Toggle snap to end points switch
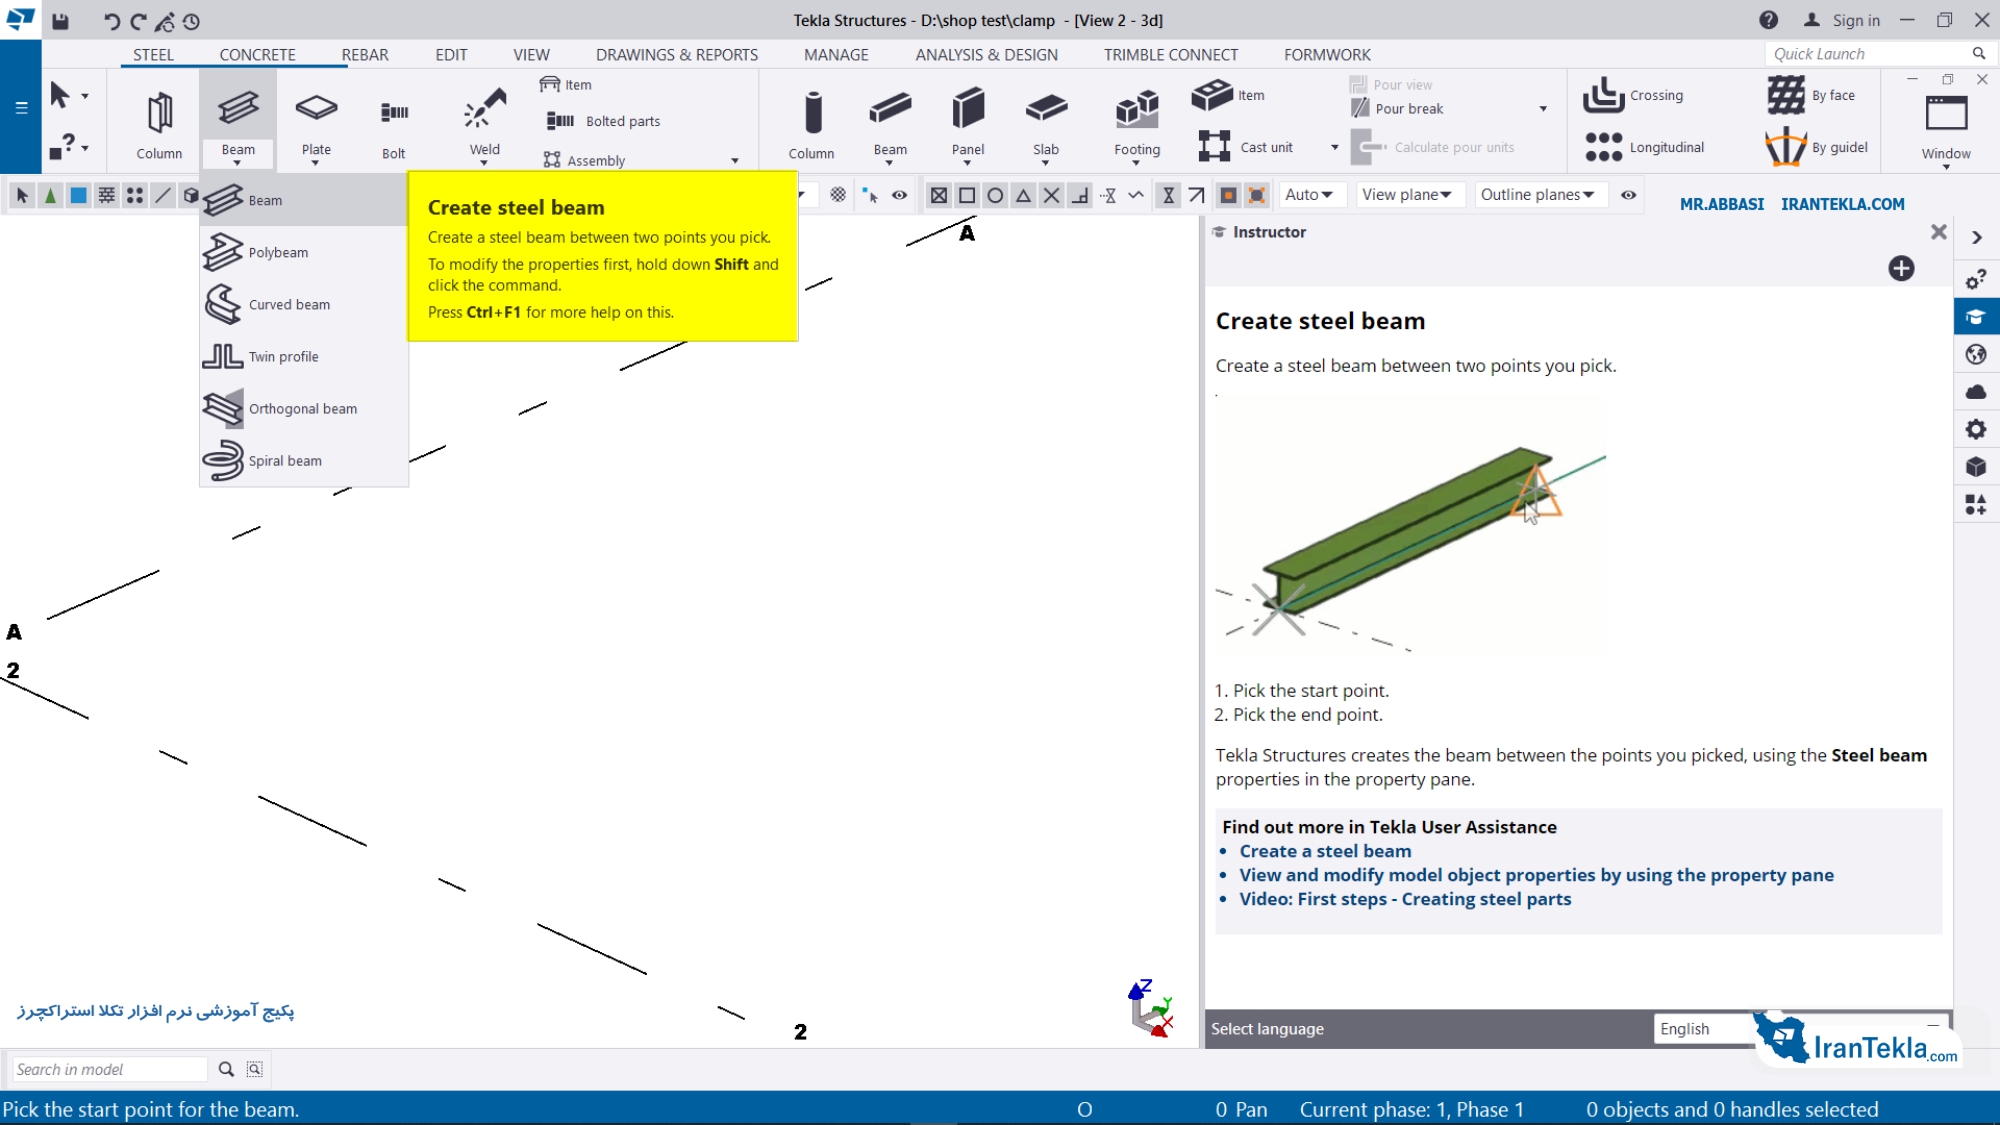 pos(966,195)
